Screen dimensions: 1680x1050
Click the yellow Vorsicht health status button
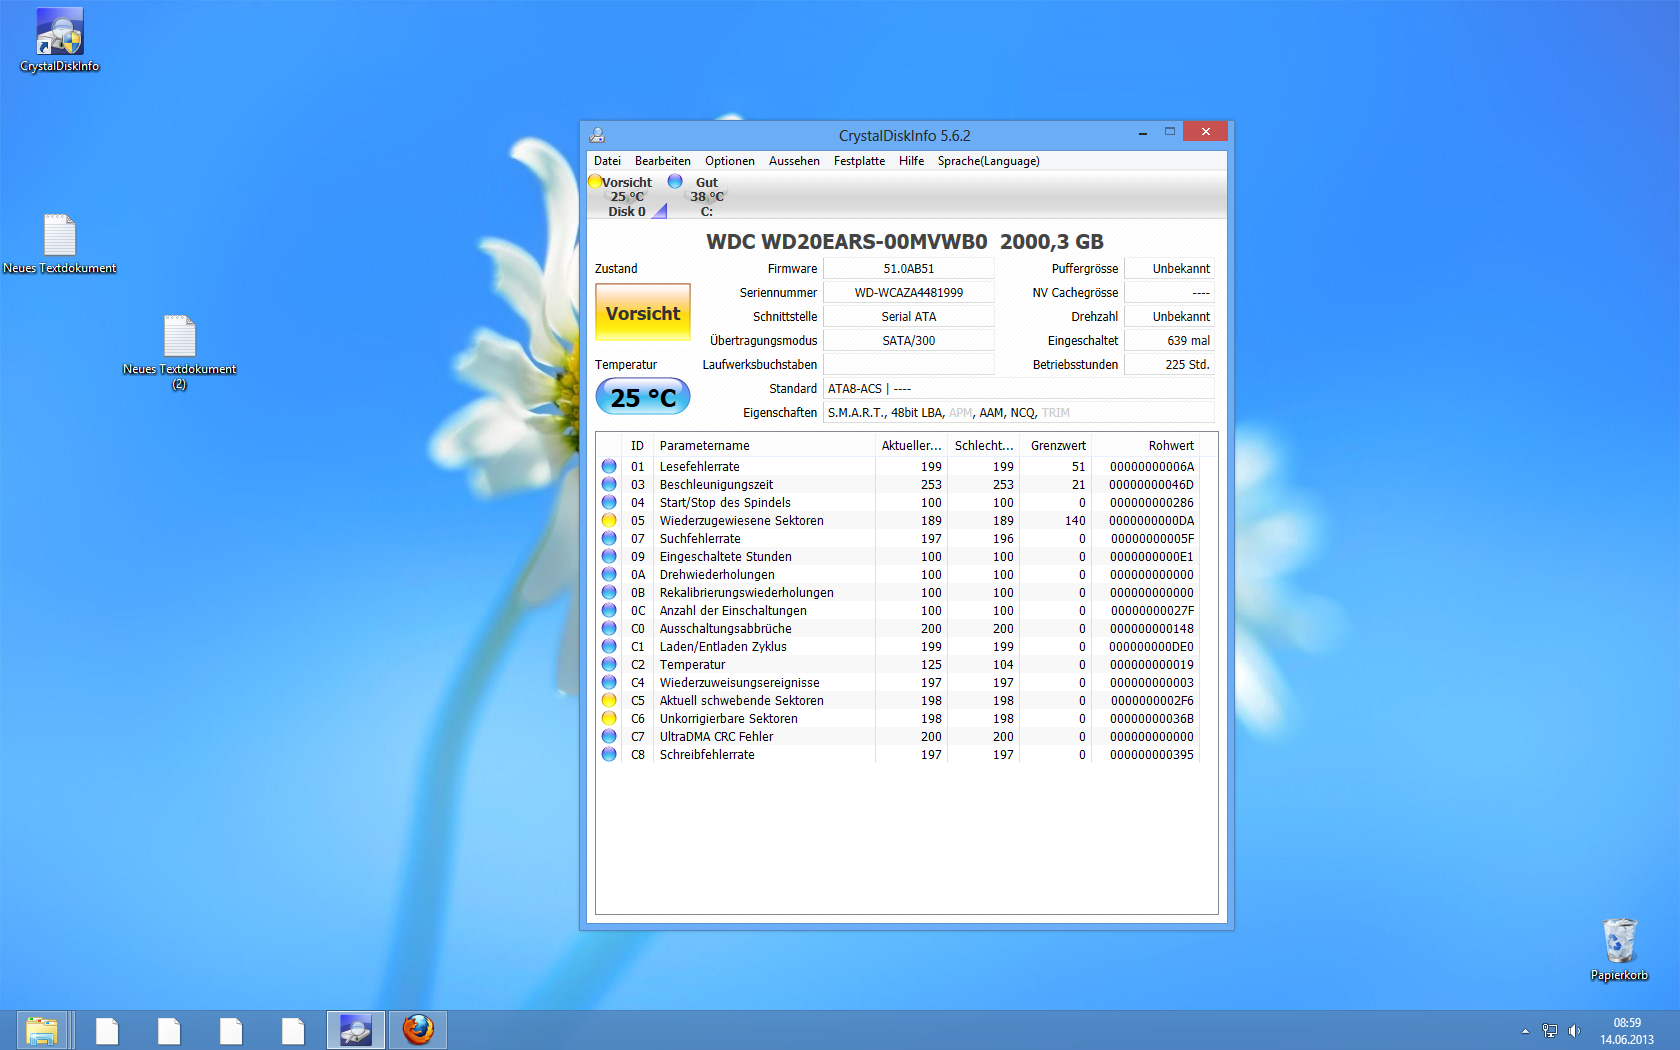pyautogui.click(x=643, y=314)
